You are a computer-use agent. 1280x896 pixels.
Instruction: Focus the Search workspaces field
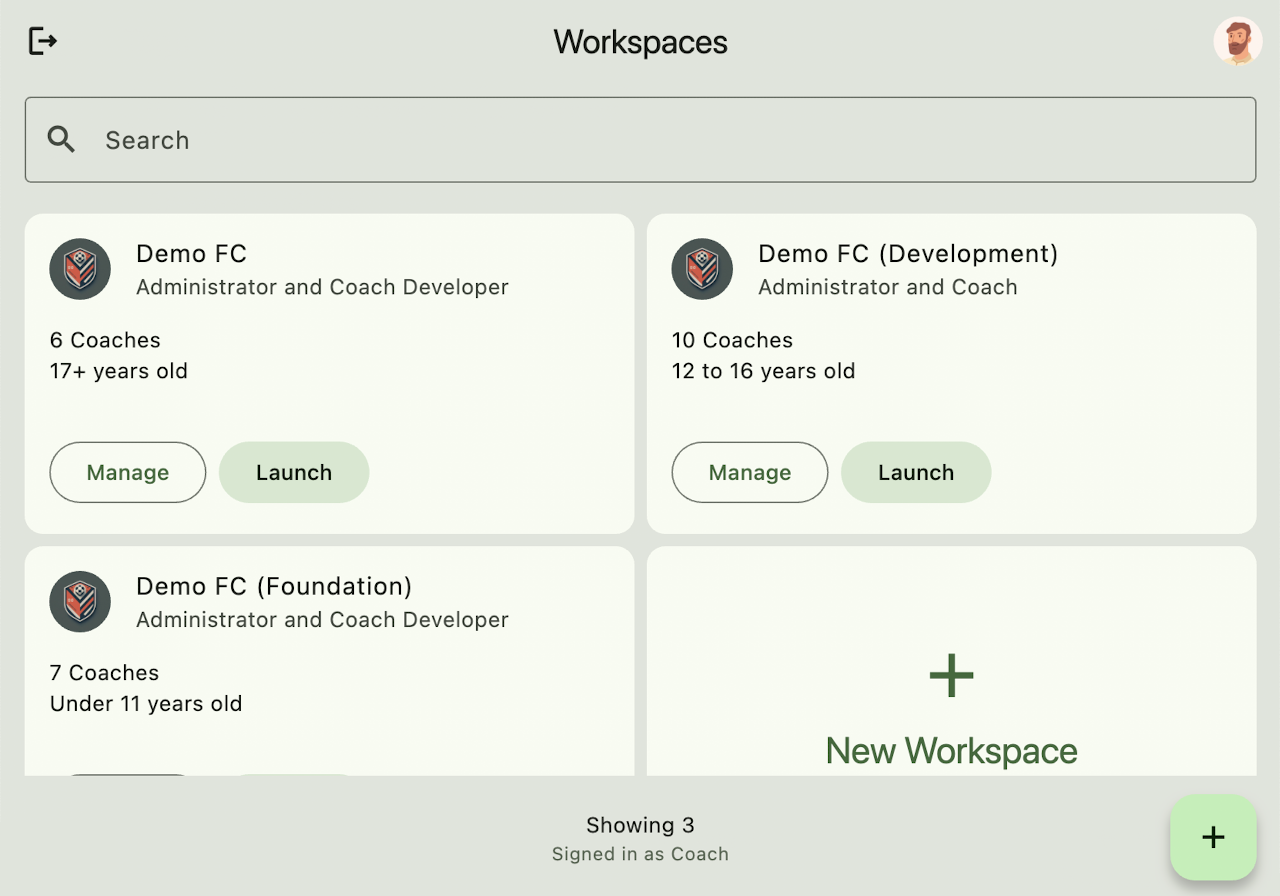click(x=660, y=140)
